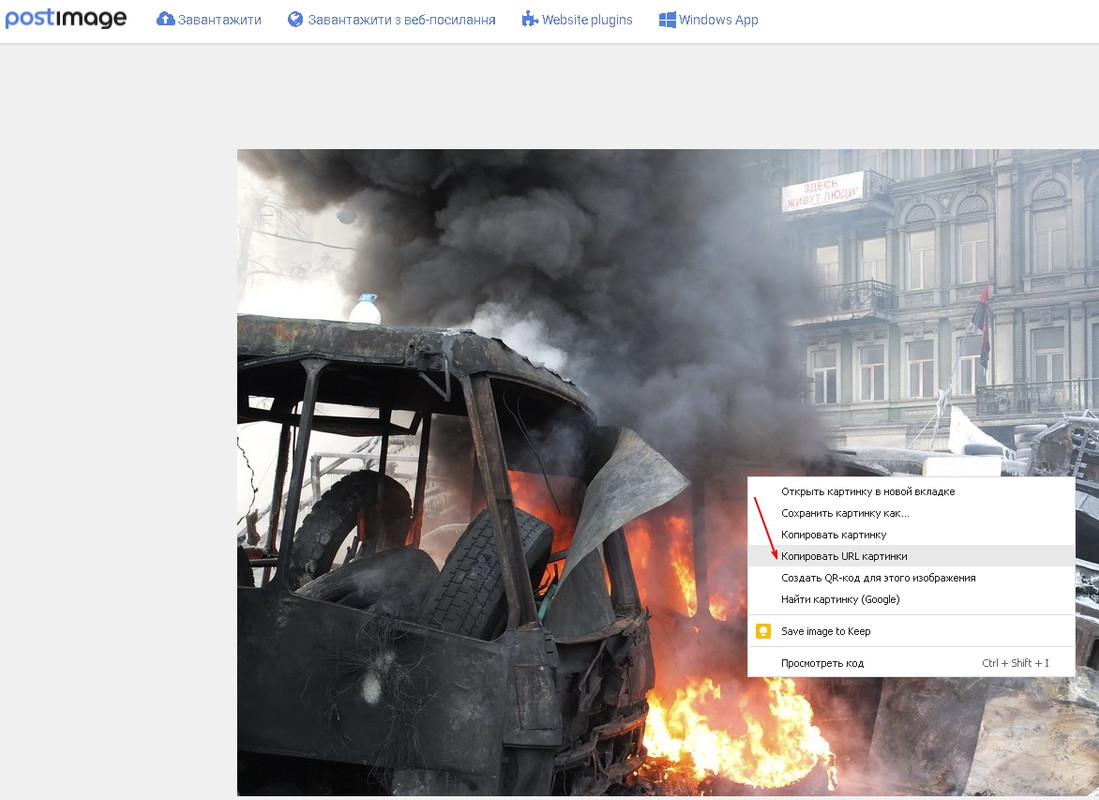Choose Создать QR-код для этого изображения

click(911, 578)
